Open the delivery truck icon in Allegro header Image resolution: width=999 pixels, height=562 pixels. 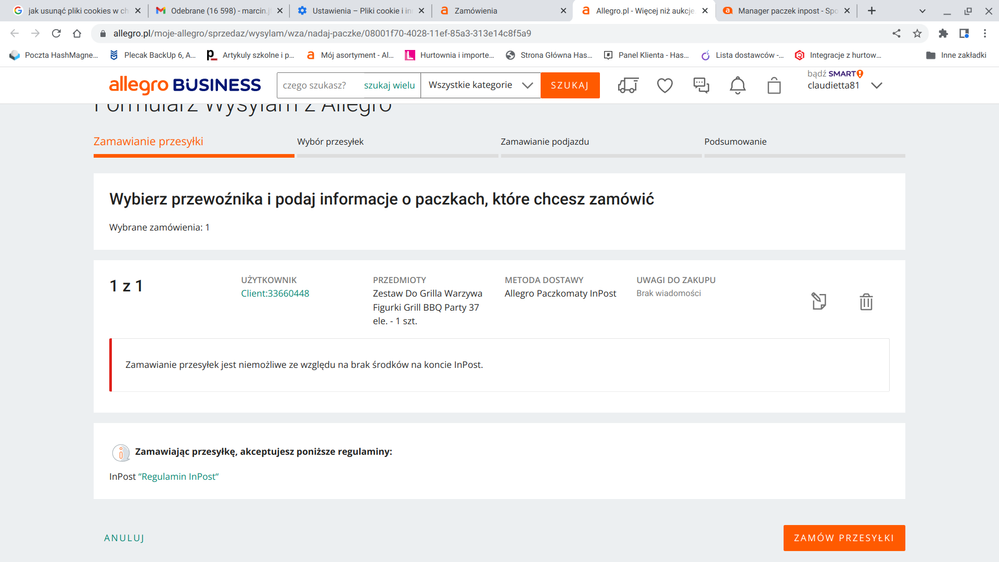628,85
